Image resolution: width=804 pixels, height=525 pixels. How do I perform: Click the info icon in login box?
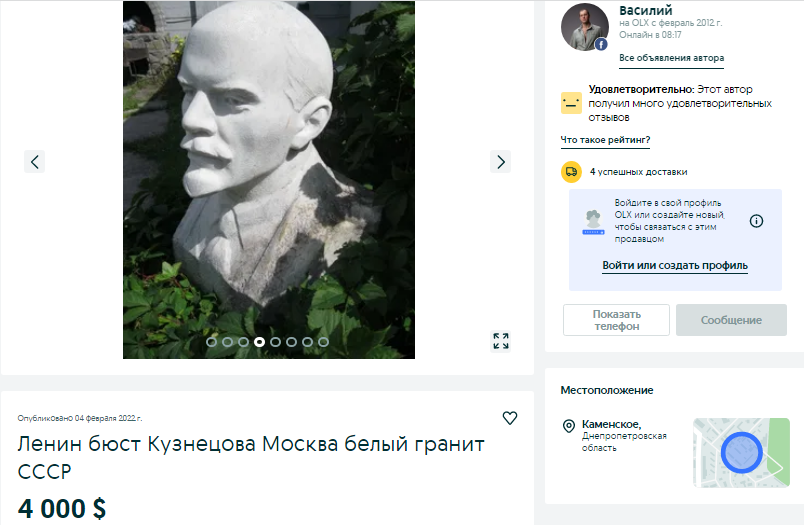click(756, 221)
